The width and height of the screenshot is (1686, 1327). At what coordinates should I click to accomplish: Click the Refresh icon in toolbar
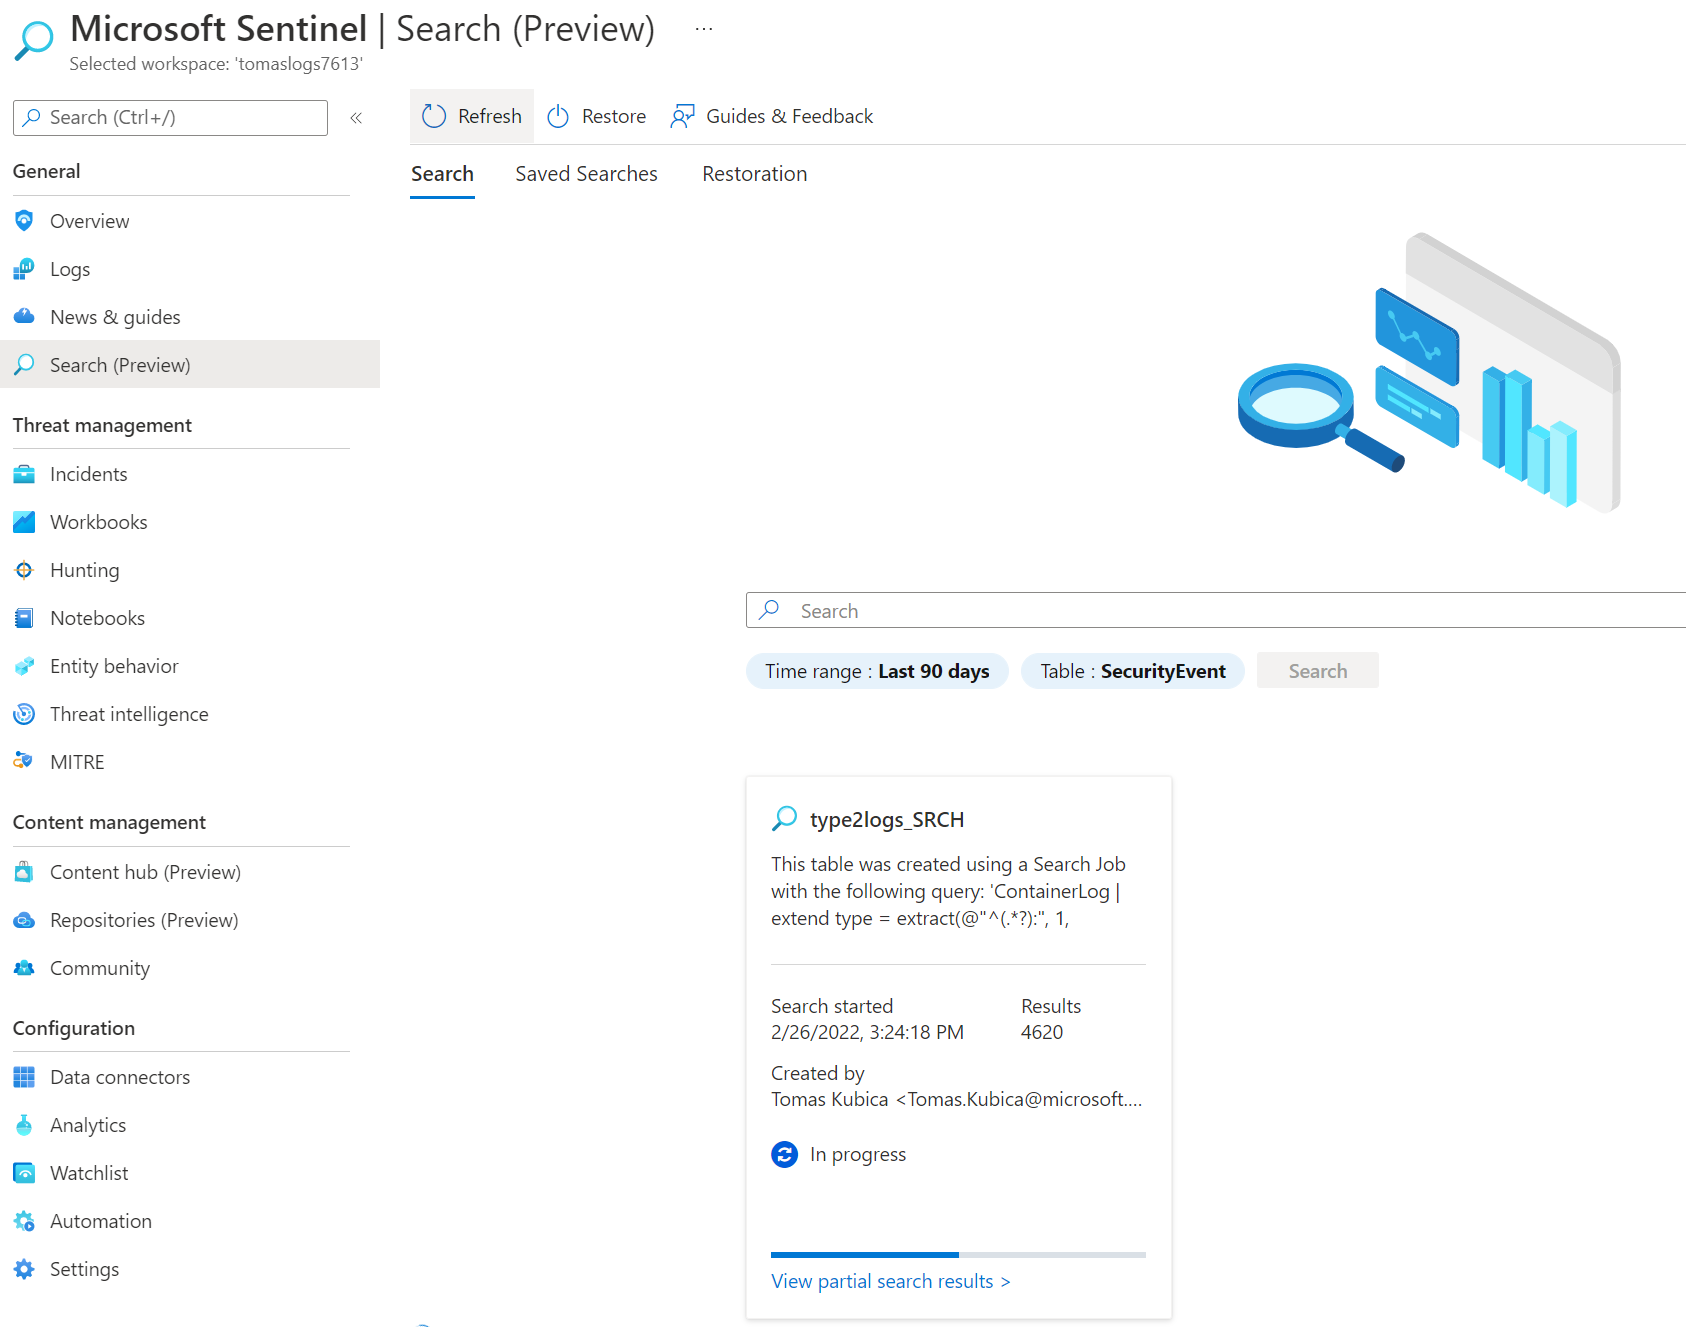coord(434,116)
